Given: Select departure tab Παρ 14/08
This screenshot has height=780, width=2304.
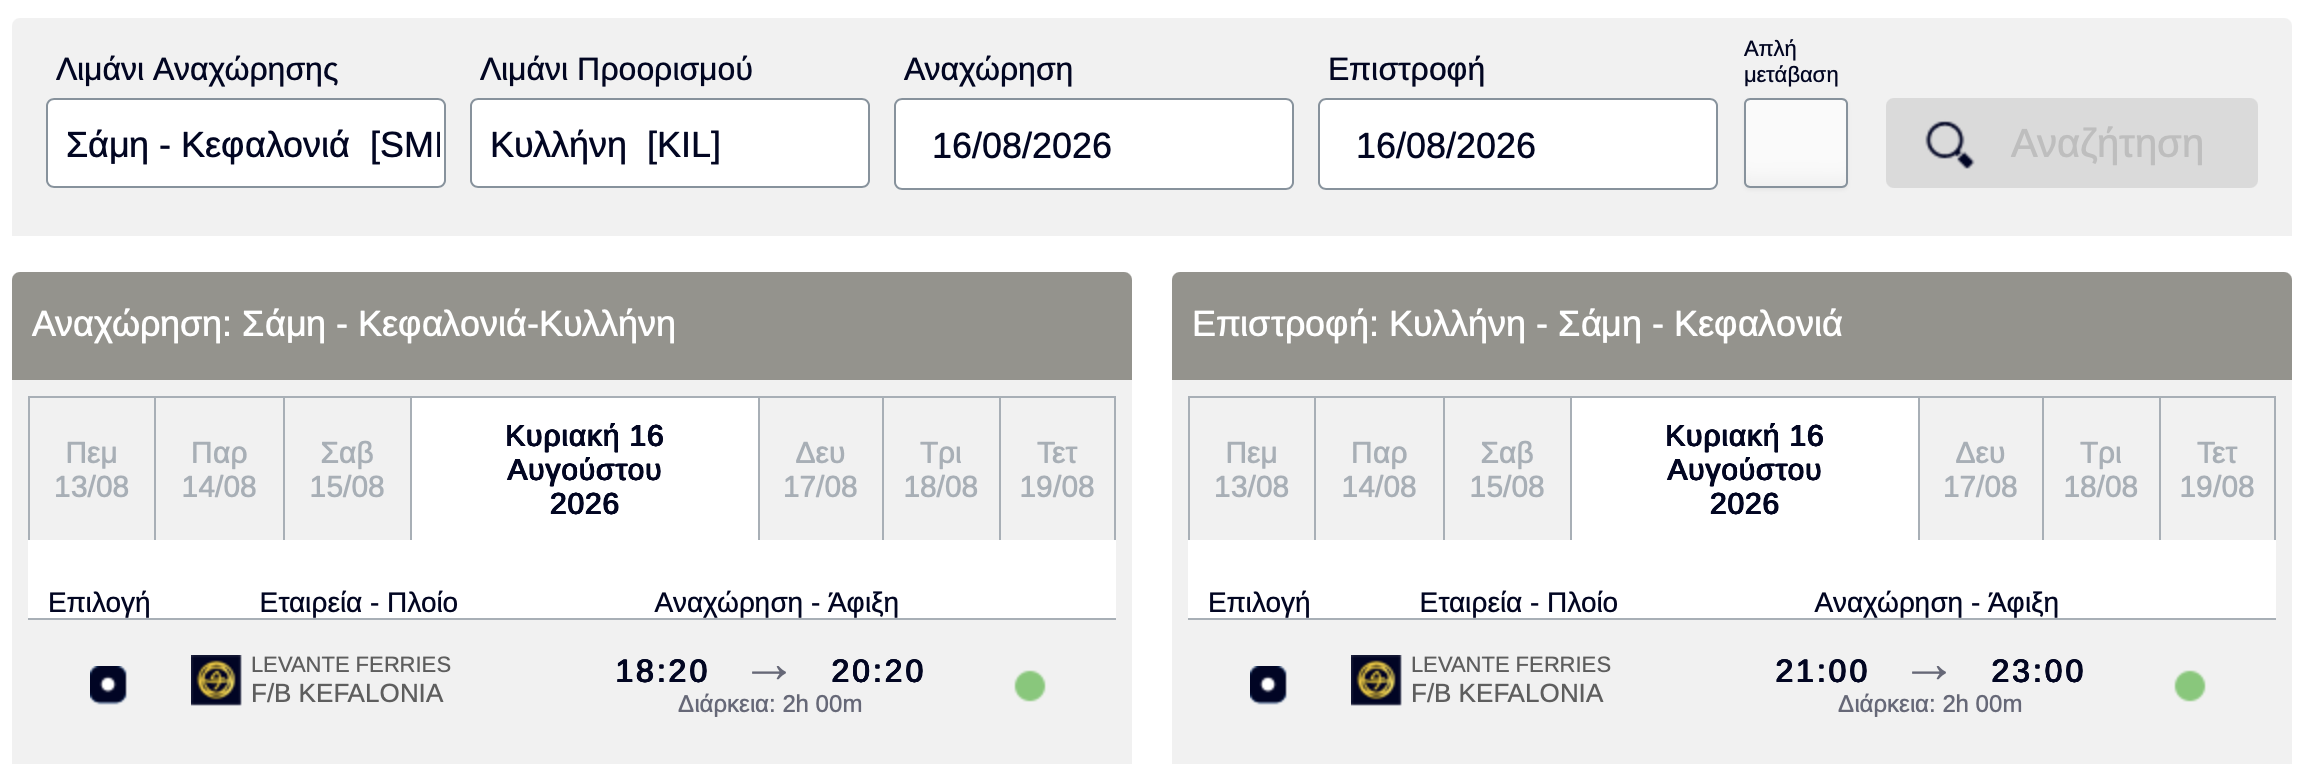Looking at the screenshot, I should (220, 469).
